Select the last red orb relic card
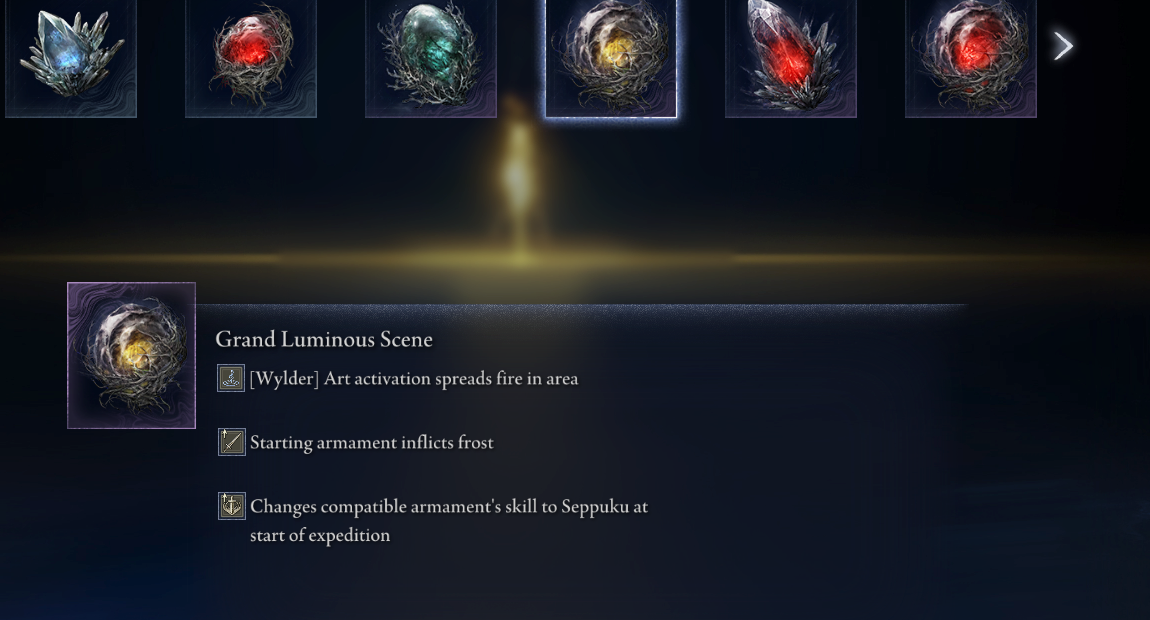Screen dimensions: 1150x620 [971, 59]
